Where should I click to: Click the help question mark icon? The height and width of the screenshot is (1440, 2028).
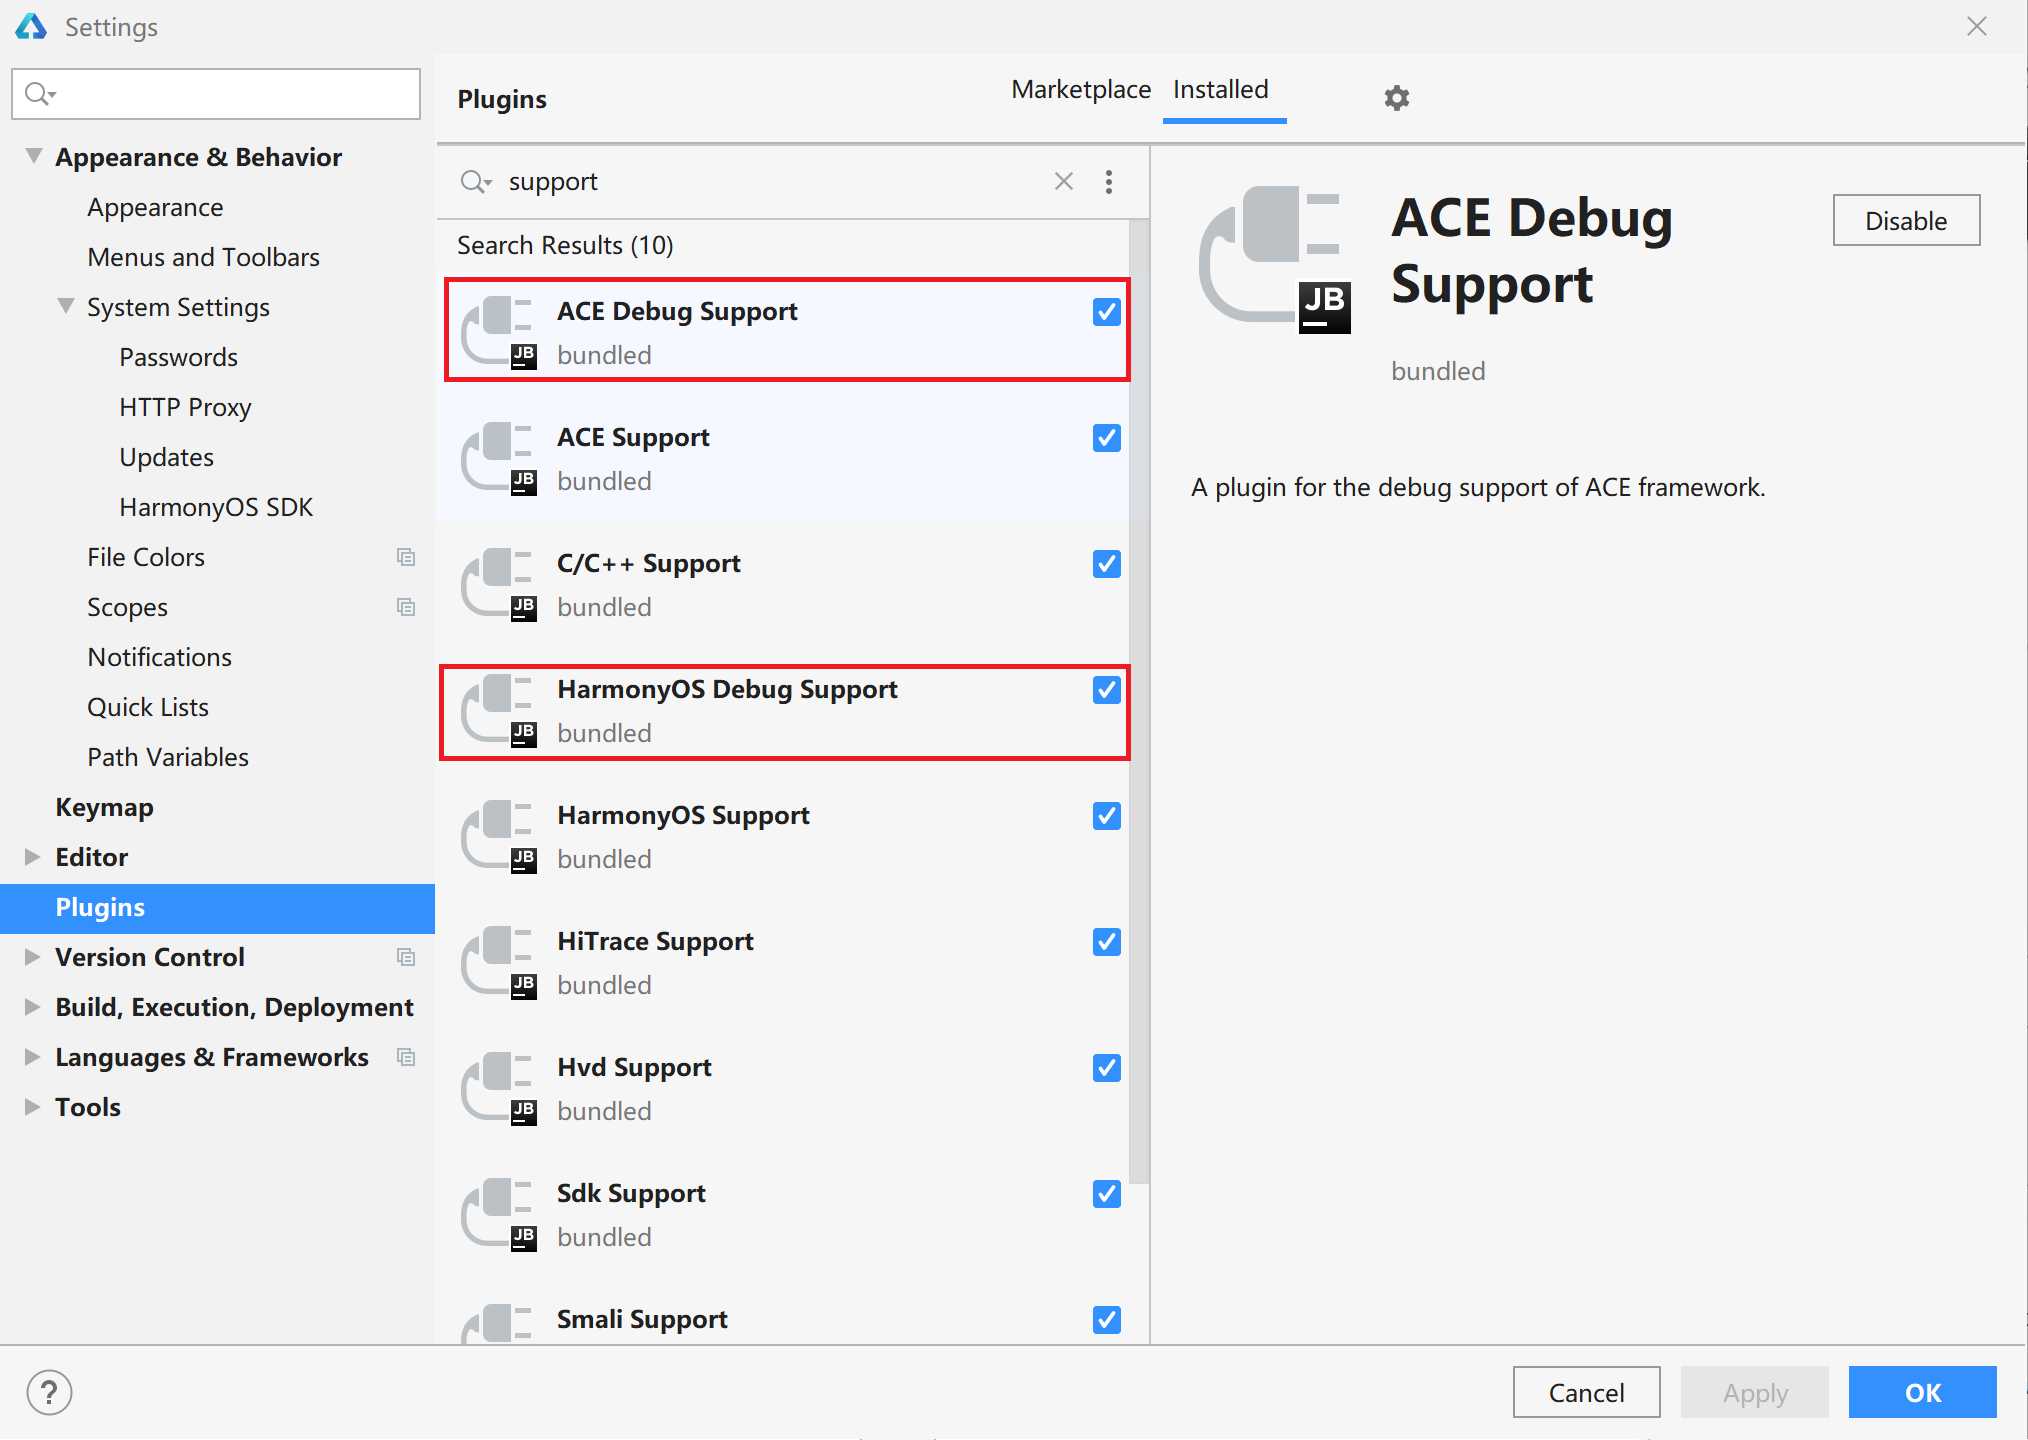49,1392
